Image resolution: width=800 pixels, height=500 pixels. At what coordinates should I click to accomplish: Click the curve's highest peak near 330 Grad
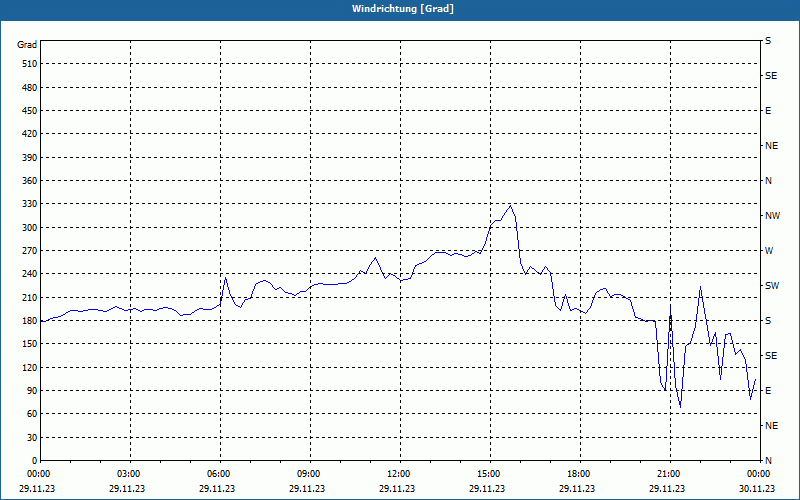point(510,206)
